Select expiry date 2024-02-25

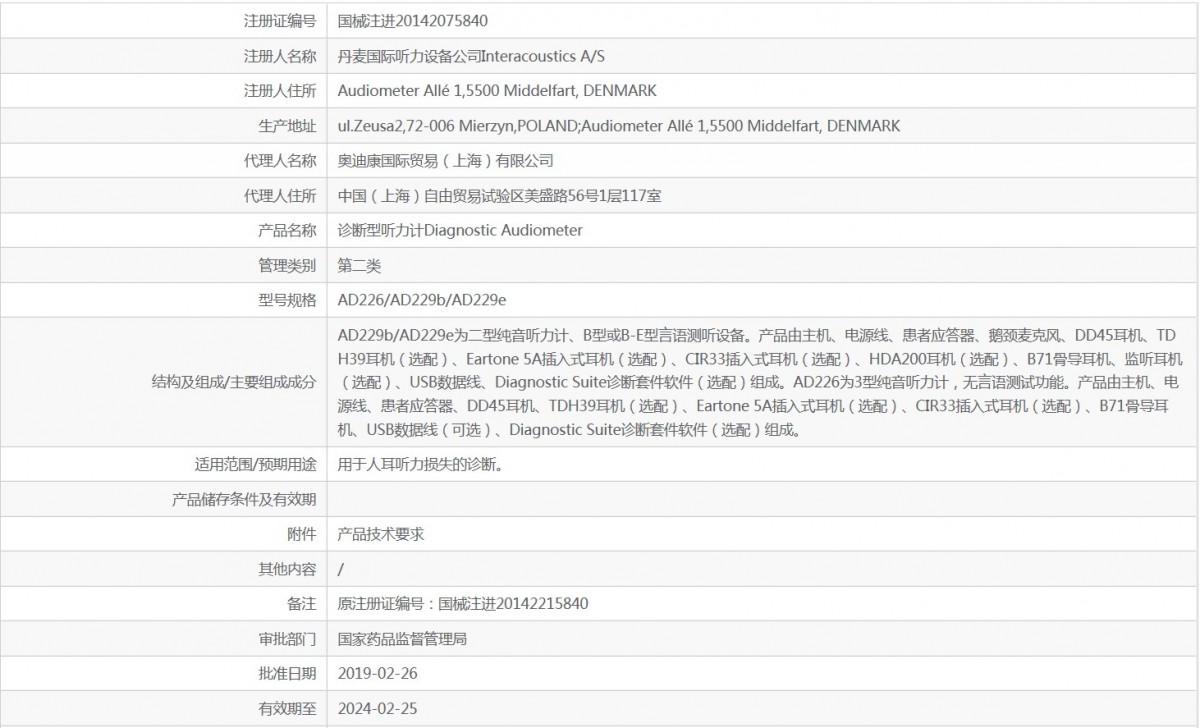click(377, 708)
